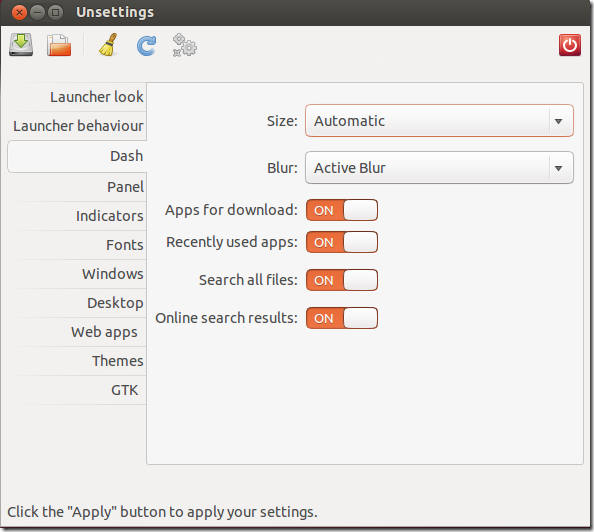Open the GTK tab
Viewport: 594px width, 532px height.
77,390
